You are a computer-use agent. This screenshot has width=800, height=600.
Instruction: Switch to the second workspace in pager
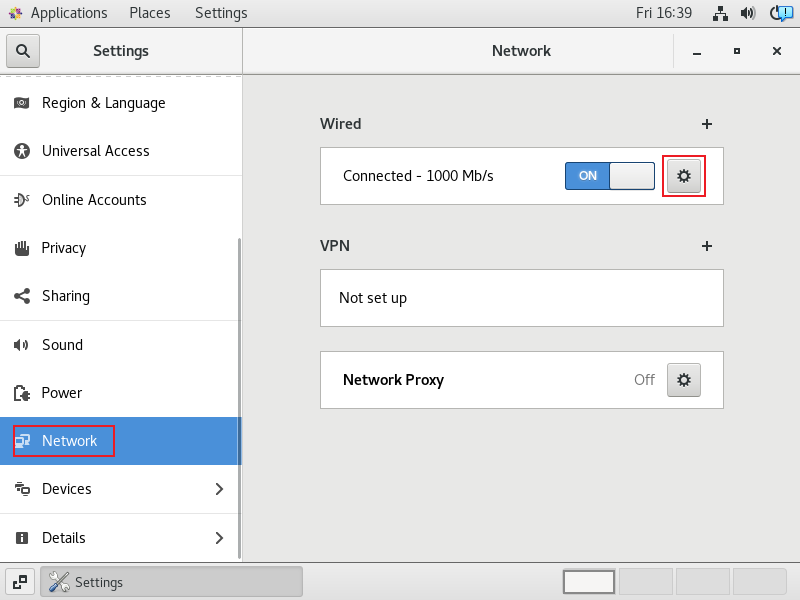645,582
